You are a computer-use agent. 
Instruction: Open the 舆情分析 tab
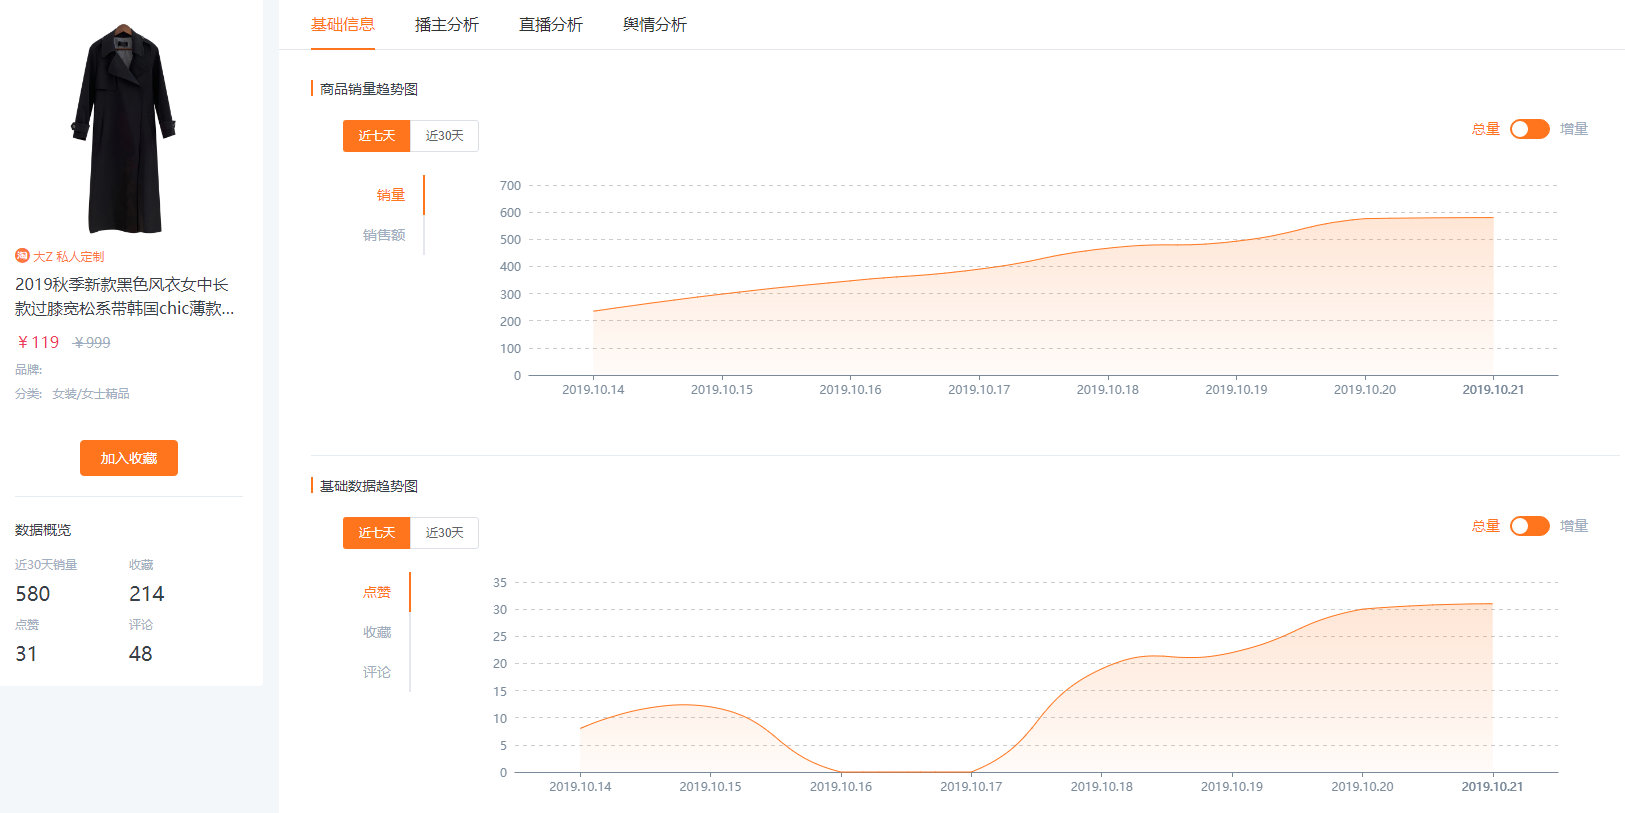tap(655, 25)
